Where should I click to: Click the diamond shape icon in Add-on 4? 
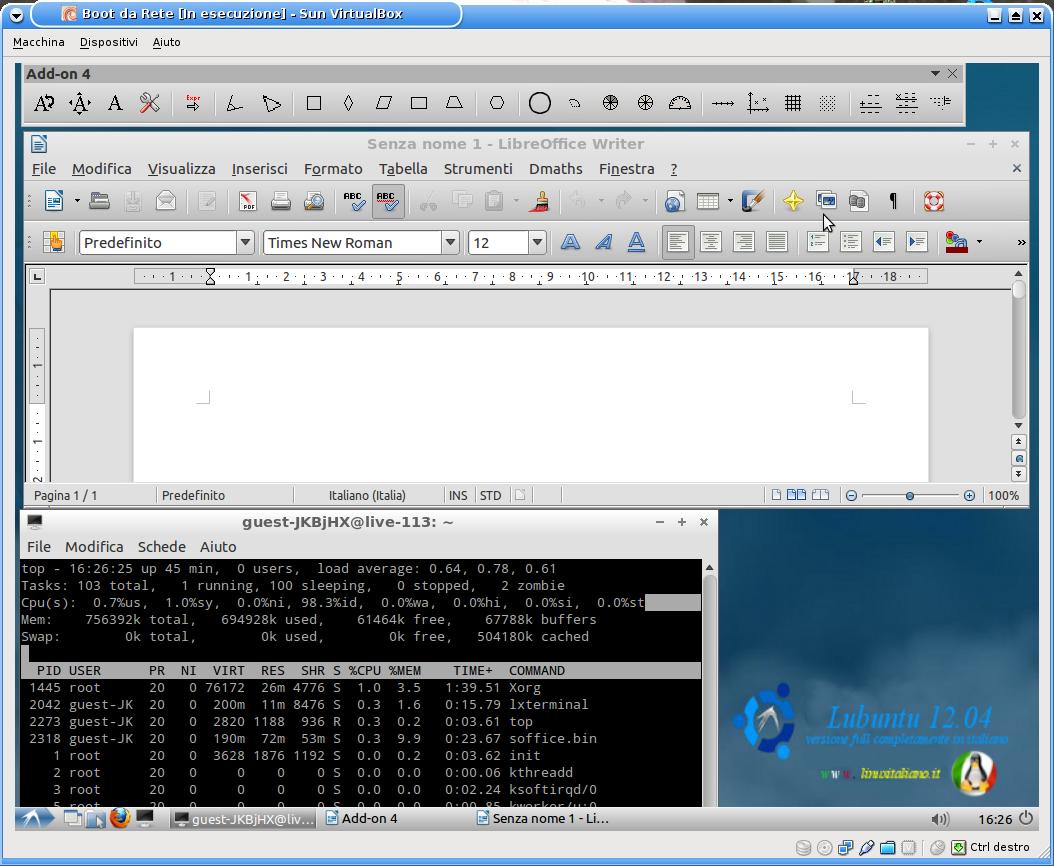348,103
